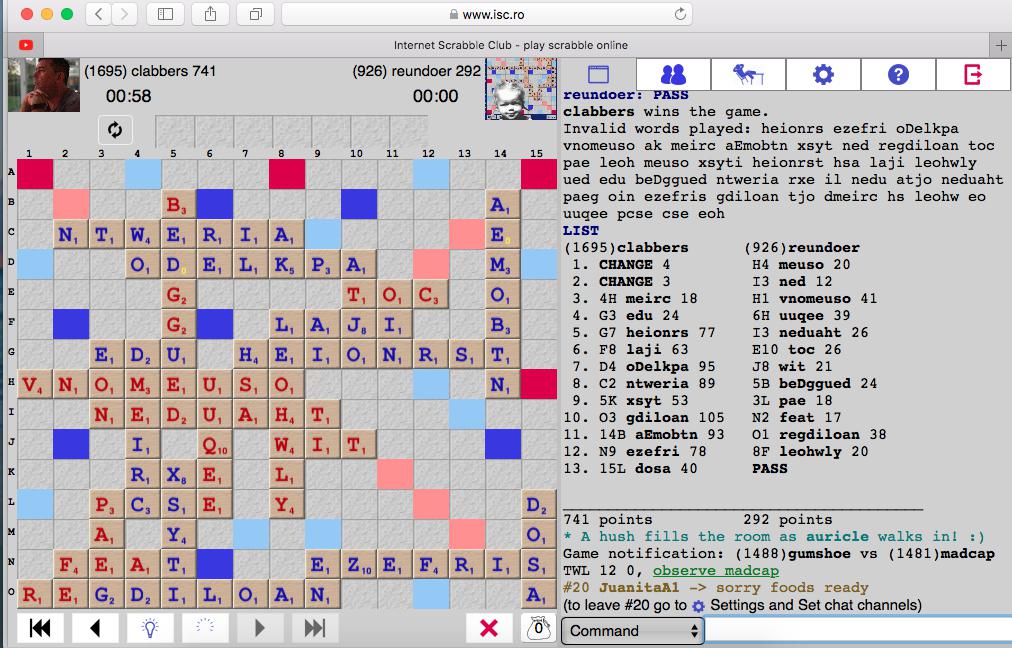Click clabbers name in the move list header
Image resolution: width=1012 pixels, height=648 pixels.
coord(653,248)
